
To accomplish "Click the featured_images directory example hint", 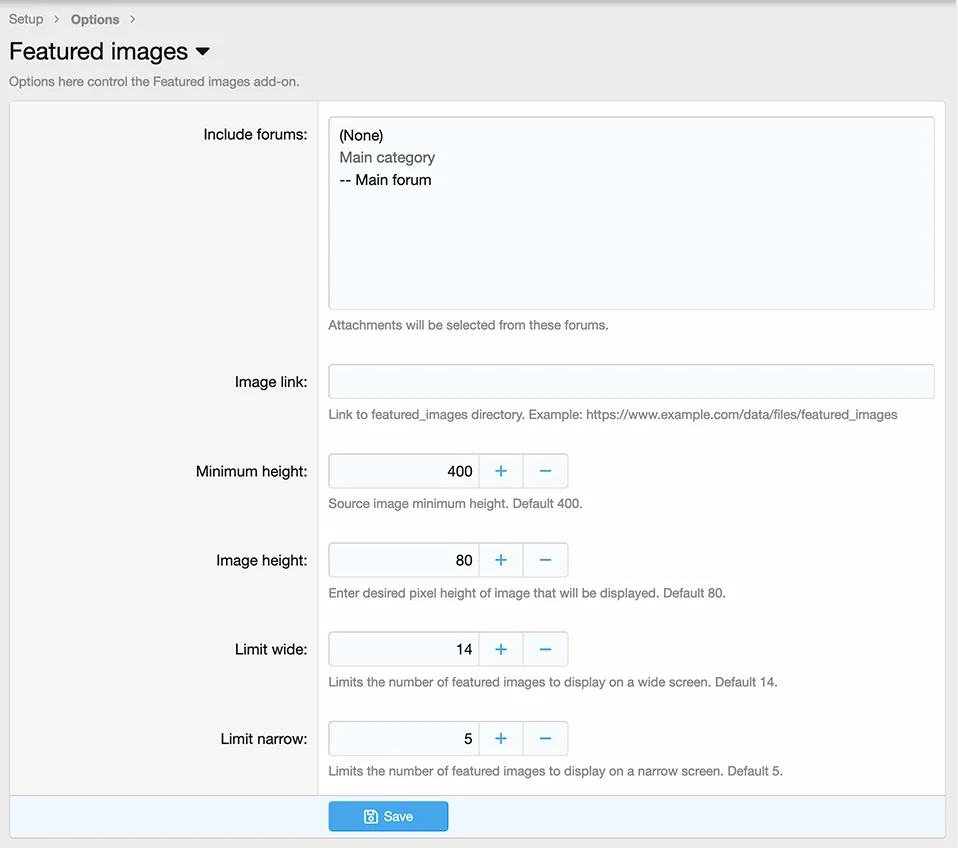I will pos(613,414).
